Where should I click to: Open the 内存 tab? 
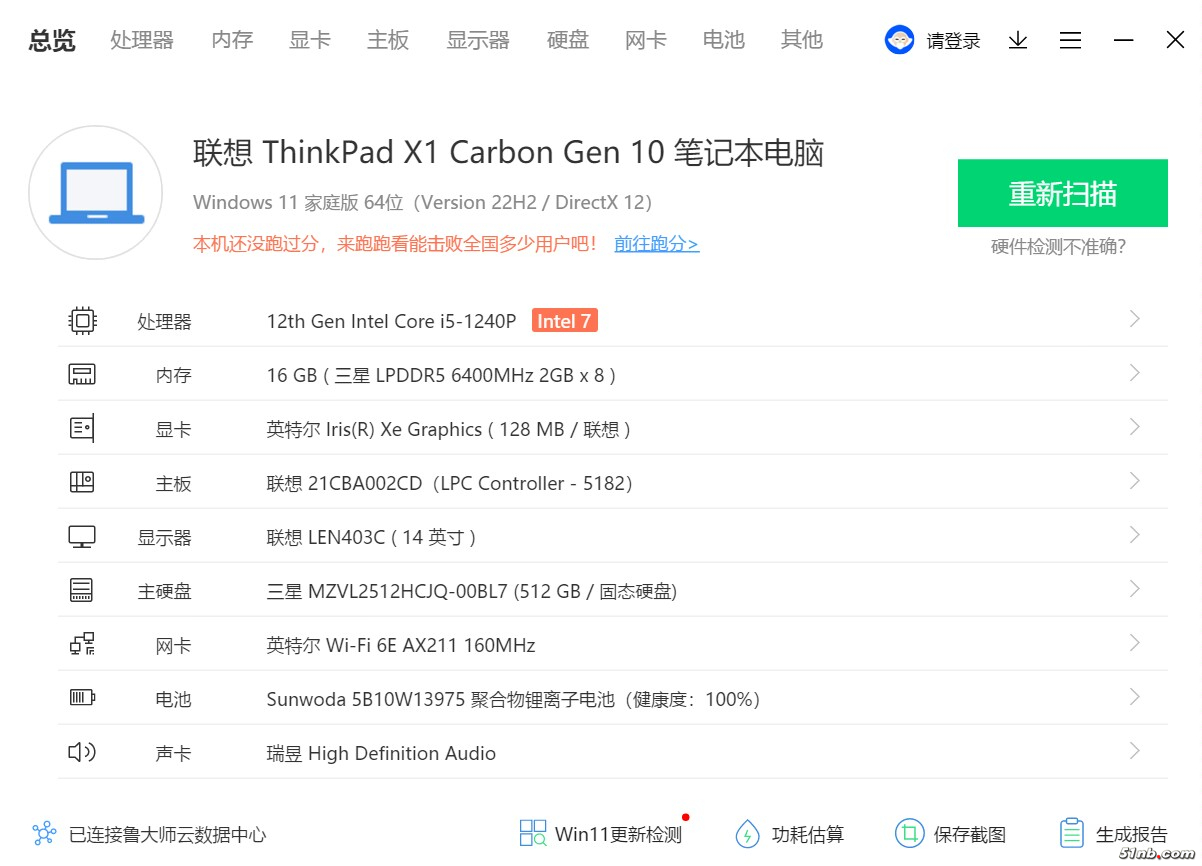coord(232,40)
